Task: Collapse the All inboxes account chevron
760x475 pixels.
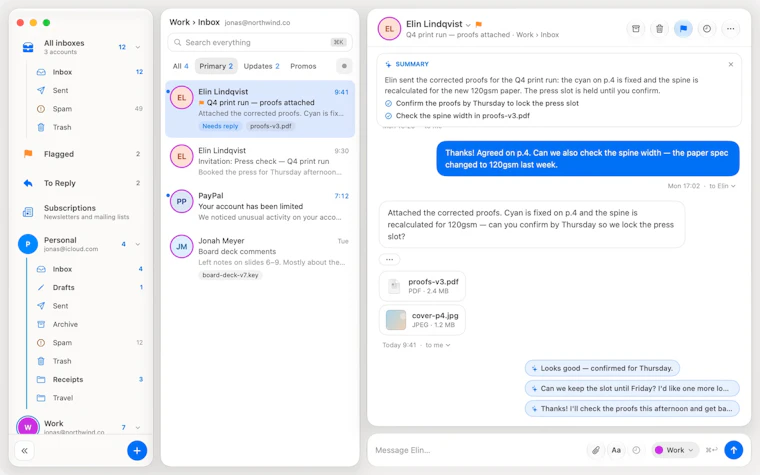Action: [x=138, y=47]
